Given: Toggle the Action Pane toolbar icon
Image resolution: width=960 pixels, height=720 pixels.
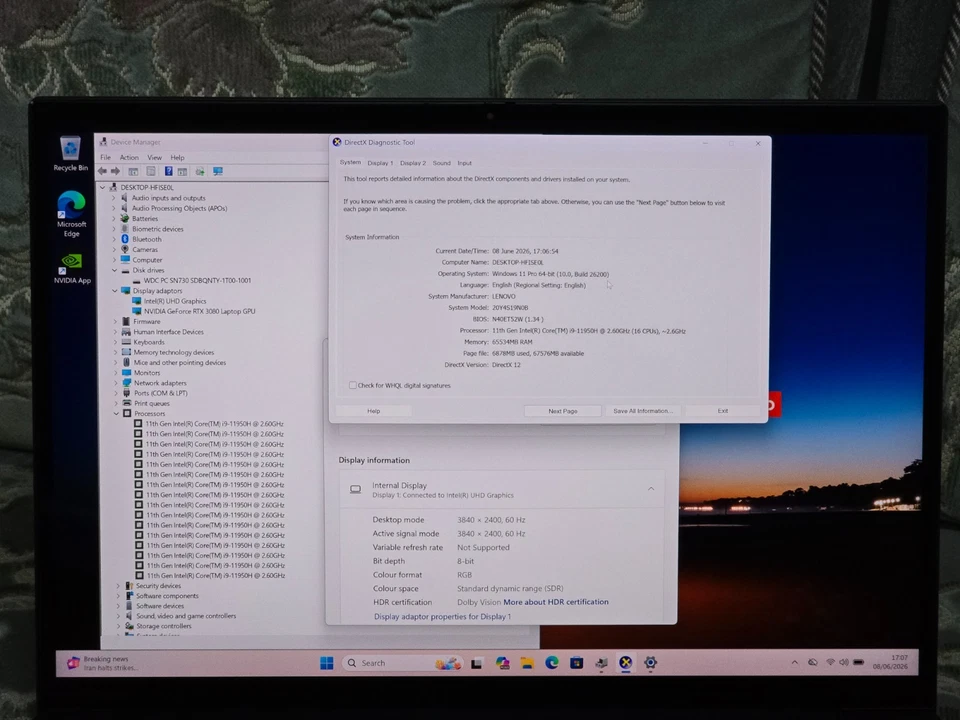Looking at the screenshot, I should (182, 171).
